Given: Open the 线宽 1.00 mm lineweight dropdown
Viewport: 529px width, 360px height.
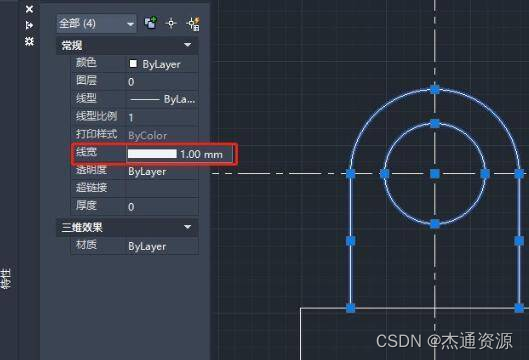Looking at the screenshot, I should 180,154.
